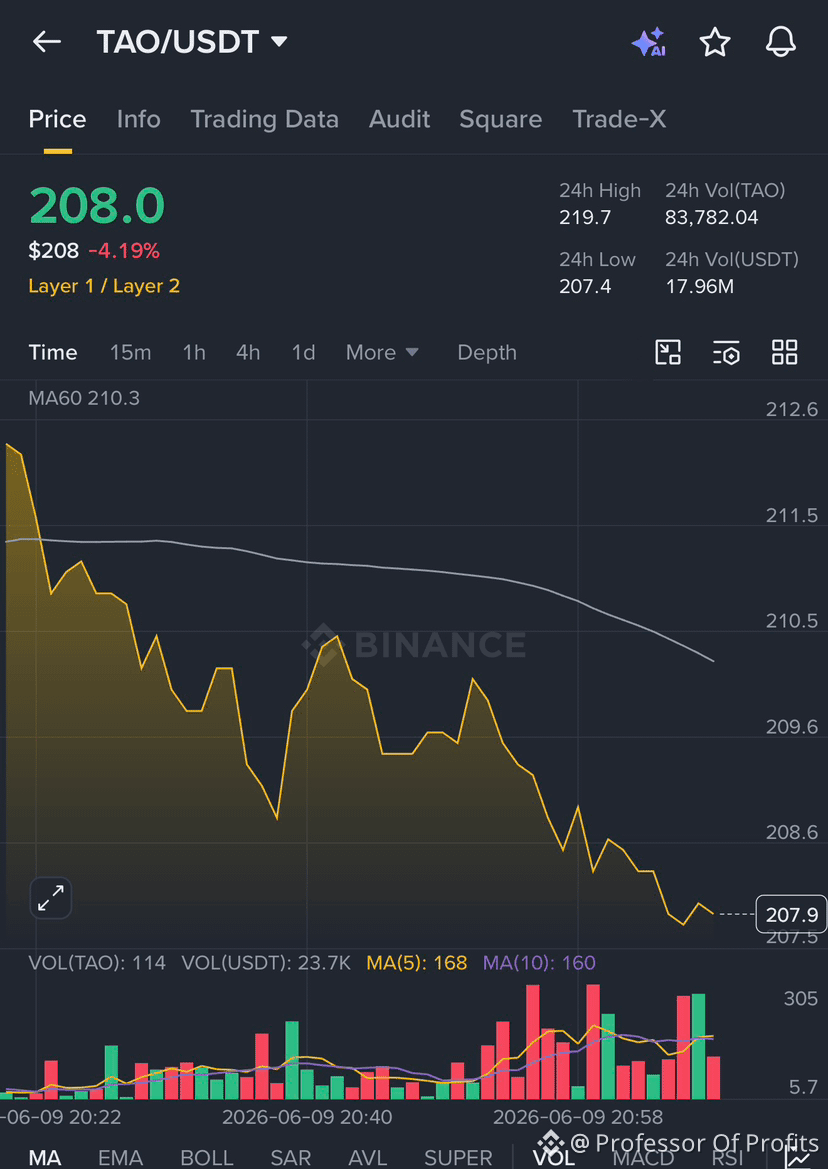The width and height of the screenshot is (828, 1169).
Task: Enable the SUPER indicator
Action: click(x=458, y=1158)
